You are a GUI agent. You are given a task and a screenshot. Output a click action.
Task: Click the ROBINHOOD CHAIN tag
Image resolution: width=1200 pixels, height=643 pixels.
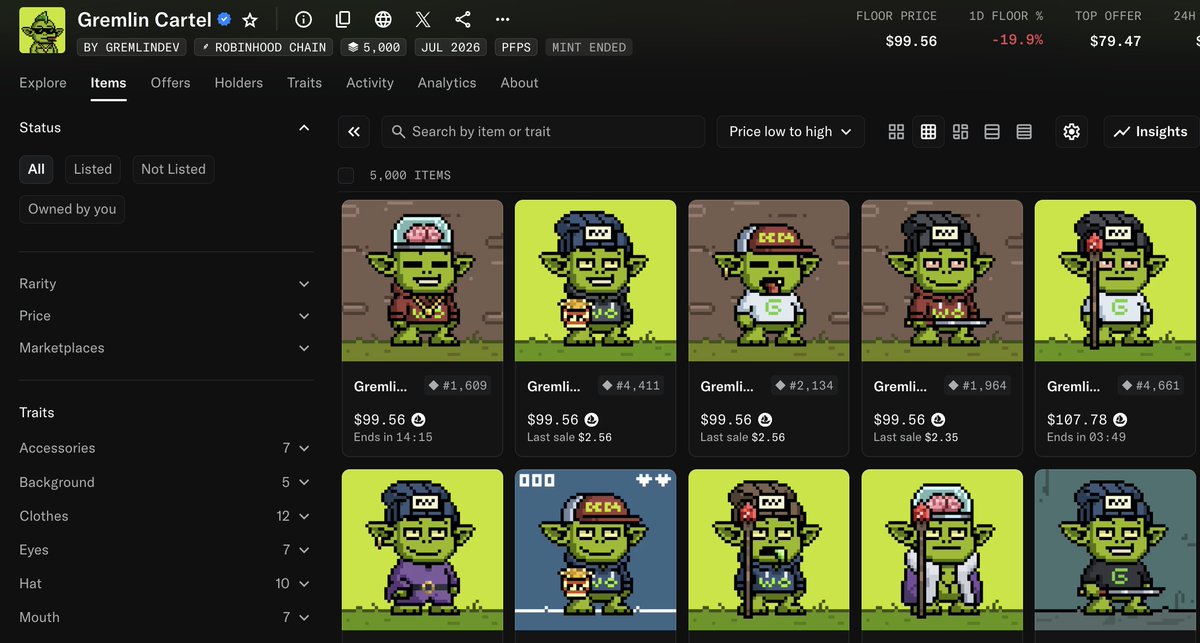pyautogui.click(x=264, y=47)
